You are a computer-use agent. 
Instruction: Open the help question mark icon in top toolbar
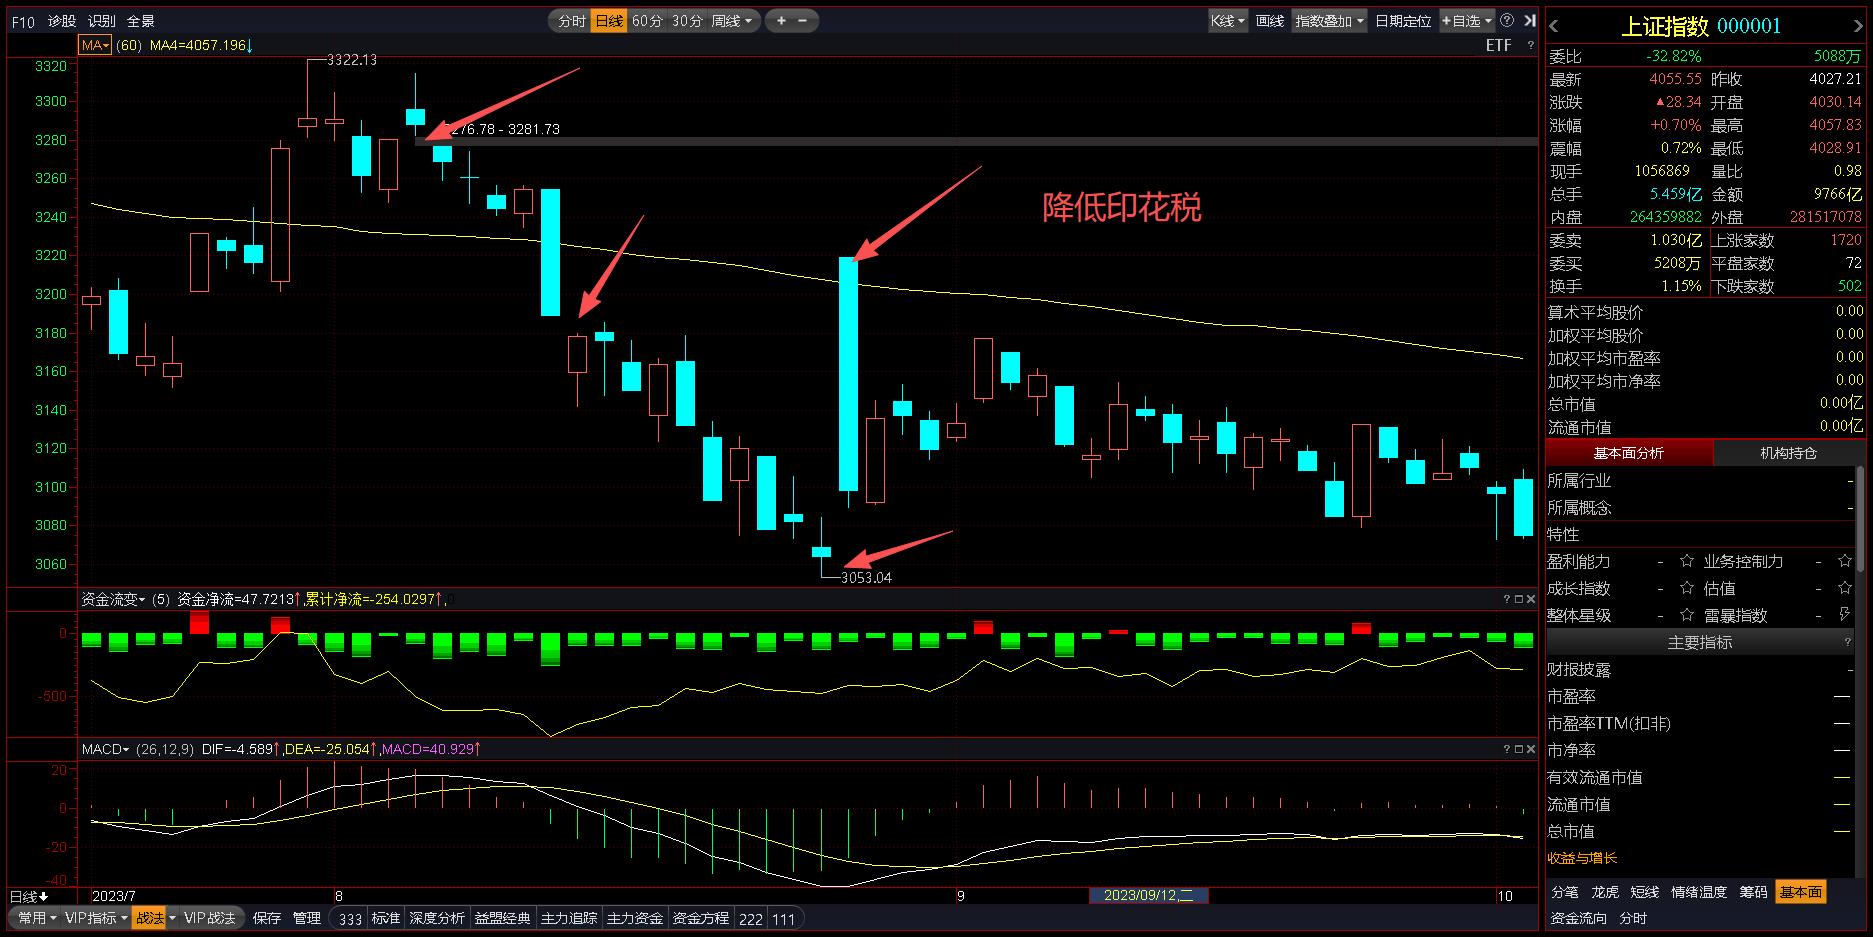click(x=1507, y=20)
